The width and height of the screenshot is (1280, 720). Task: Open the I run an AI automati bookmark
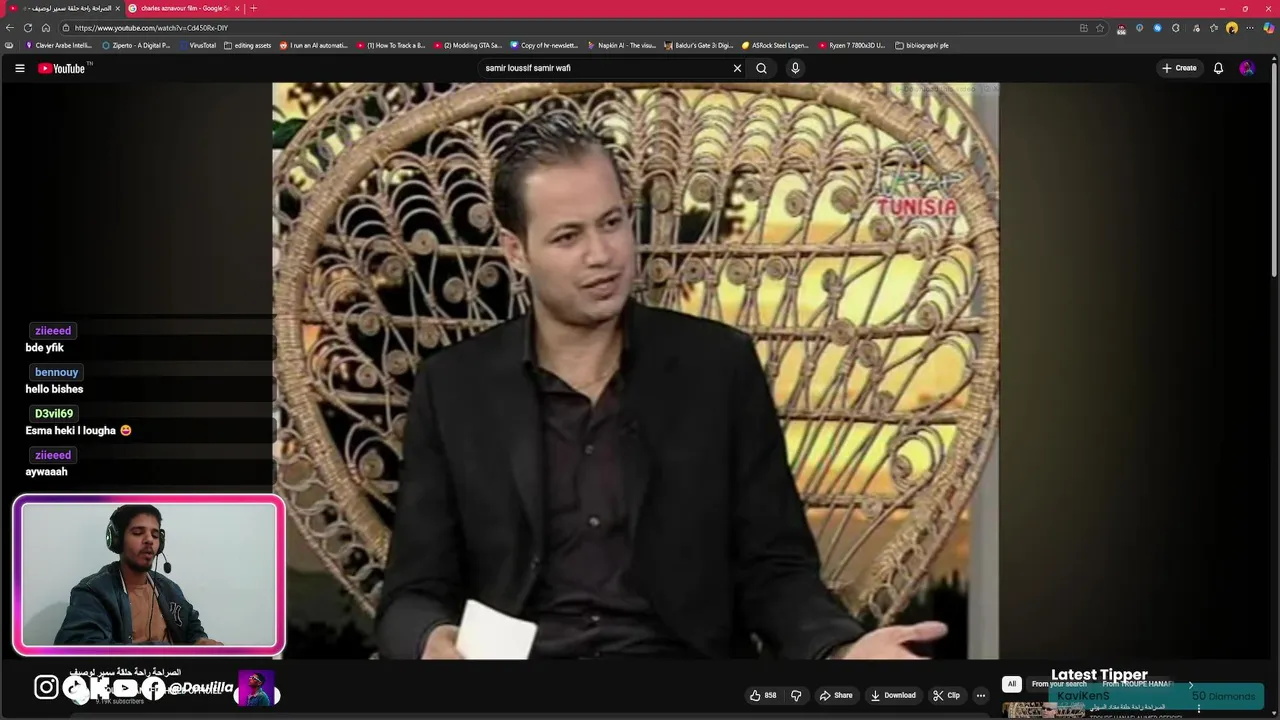tap(314, 45)
